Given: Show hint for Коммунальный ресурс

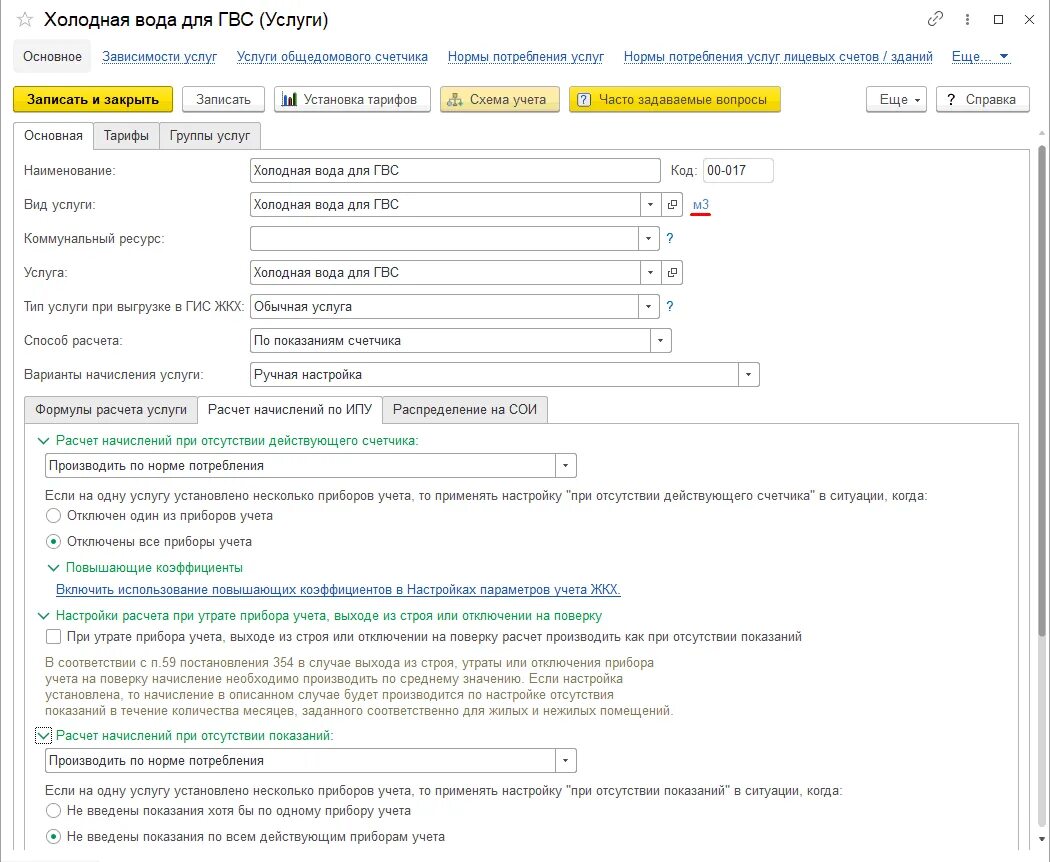Looking at the screenshot, I should pos(670,238).
